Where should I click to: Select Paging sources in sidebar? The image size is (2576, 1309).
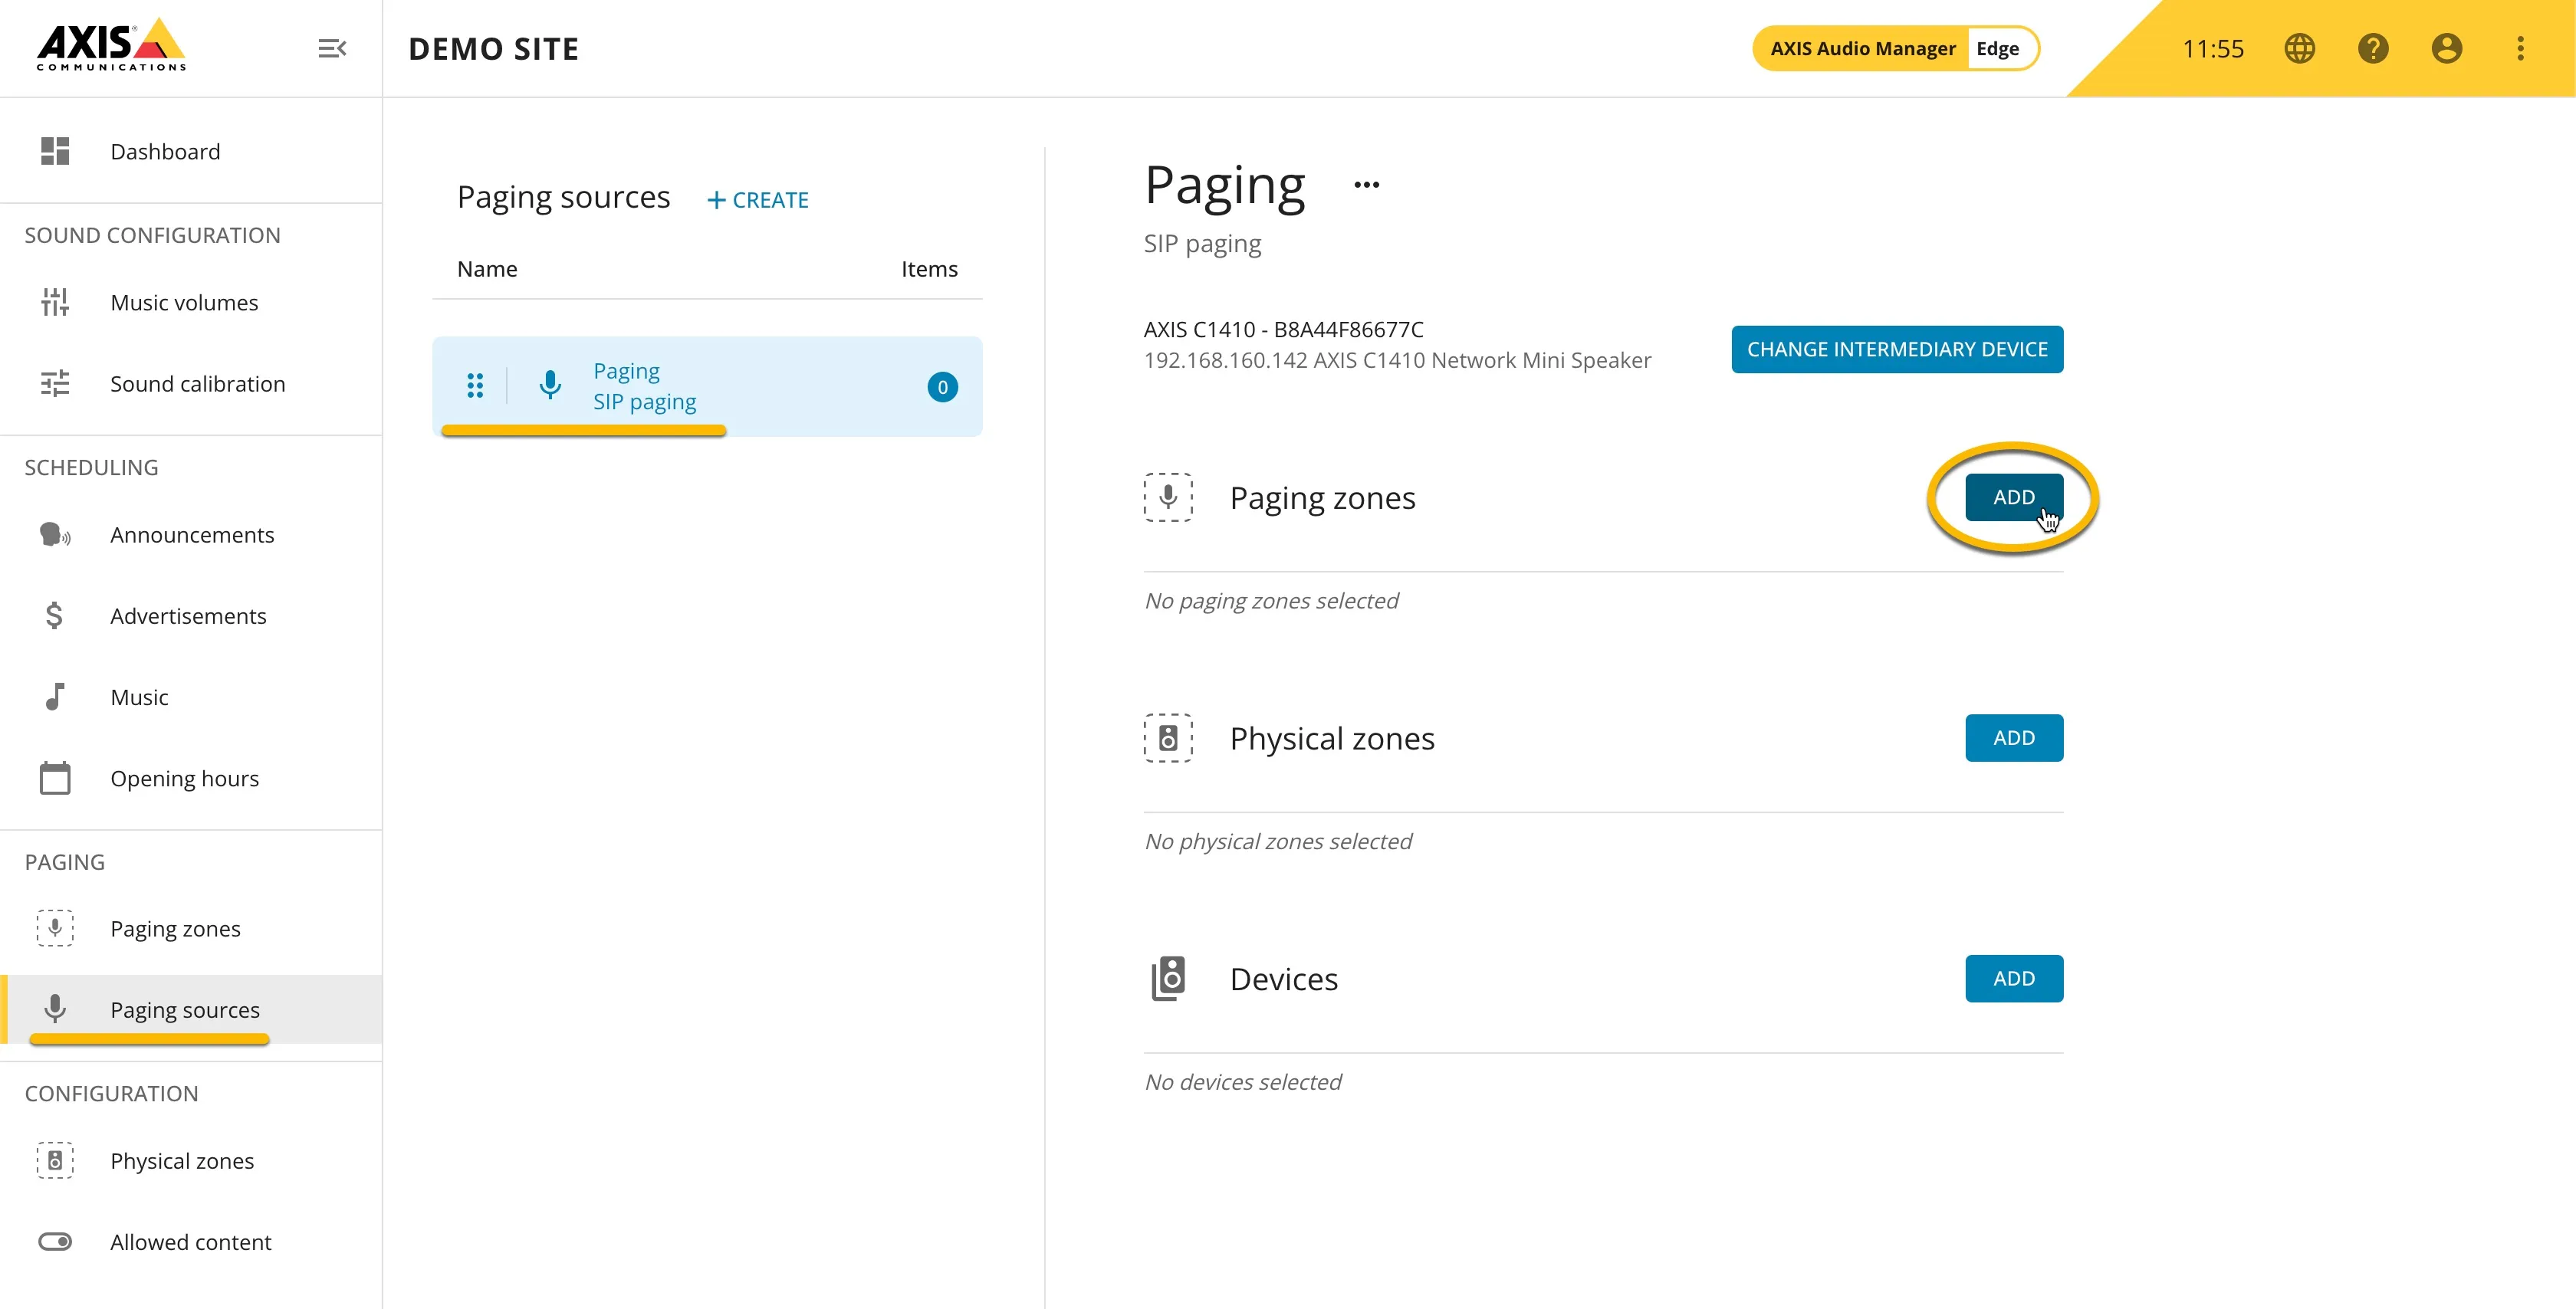pos(191,1009)
